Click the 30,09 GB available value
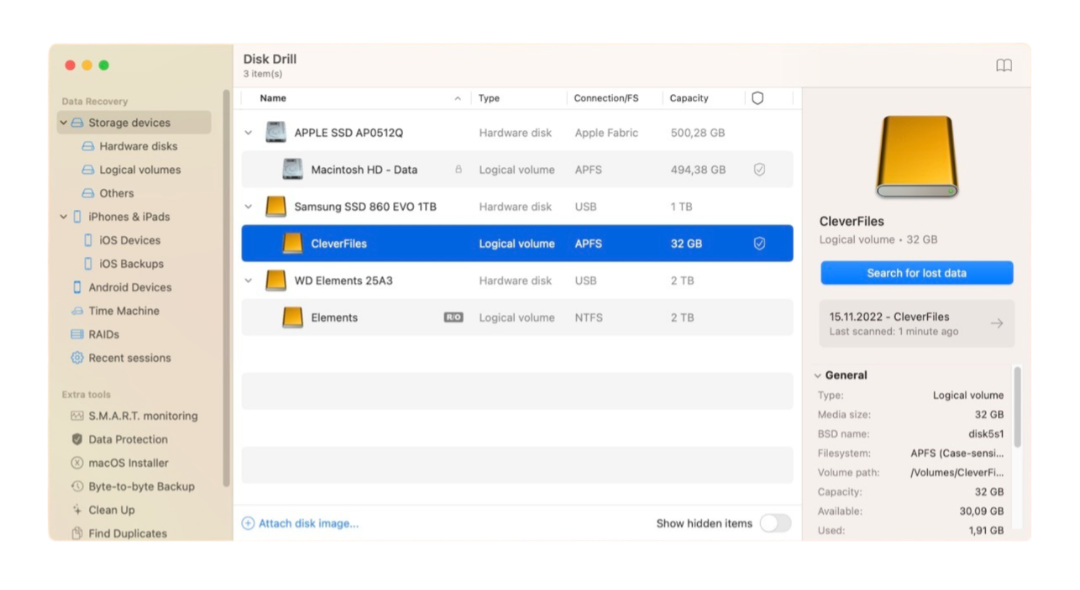Viewport: 1080px width, 590px height. 982,511
